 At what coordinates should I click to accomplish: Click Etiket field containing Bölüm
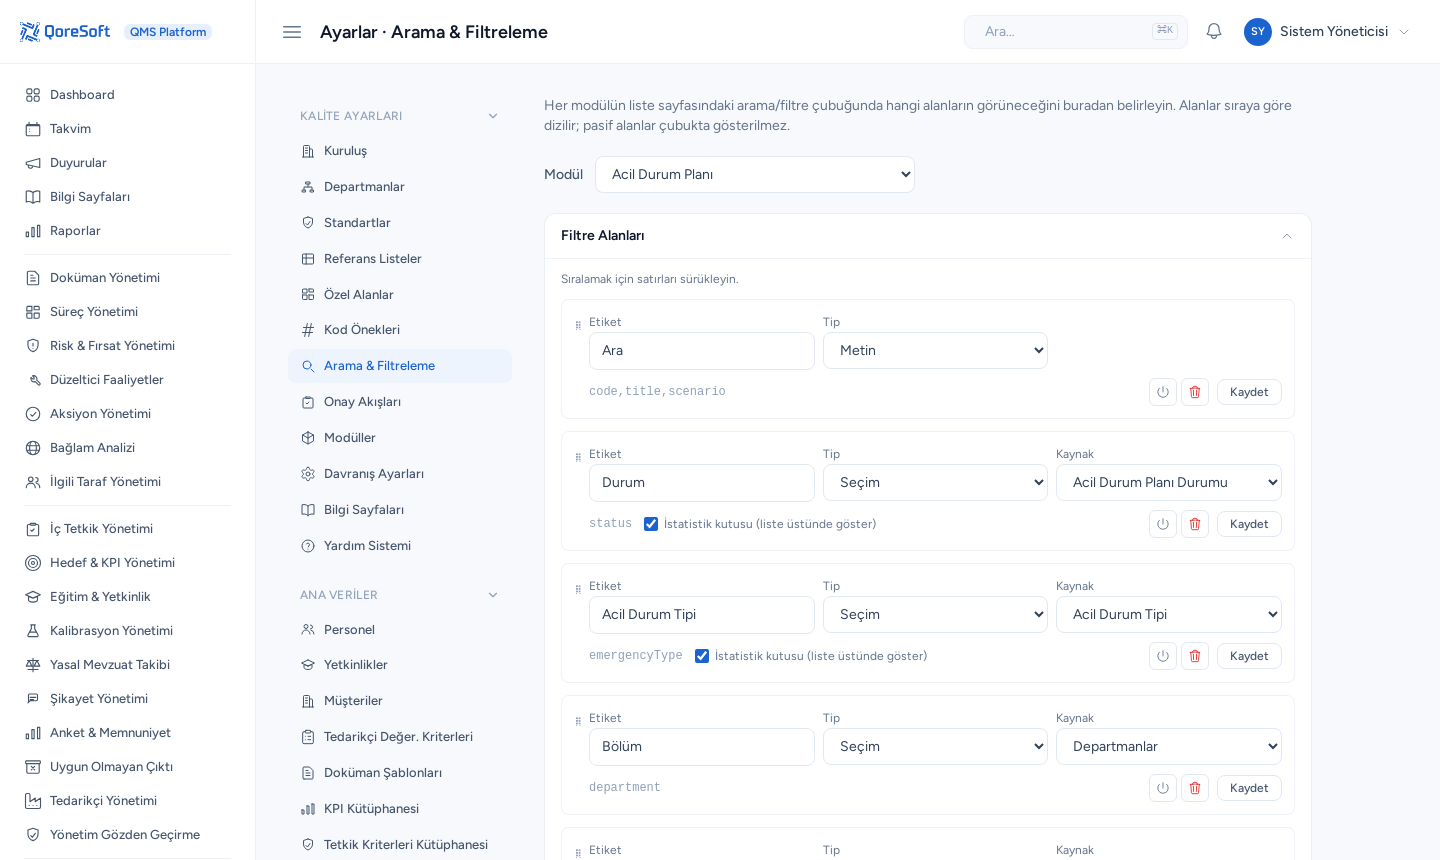(x=702, y=746)
